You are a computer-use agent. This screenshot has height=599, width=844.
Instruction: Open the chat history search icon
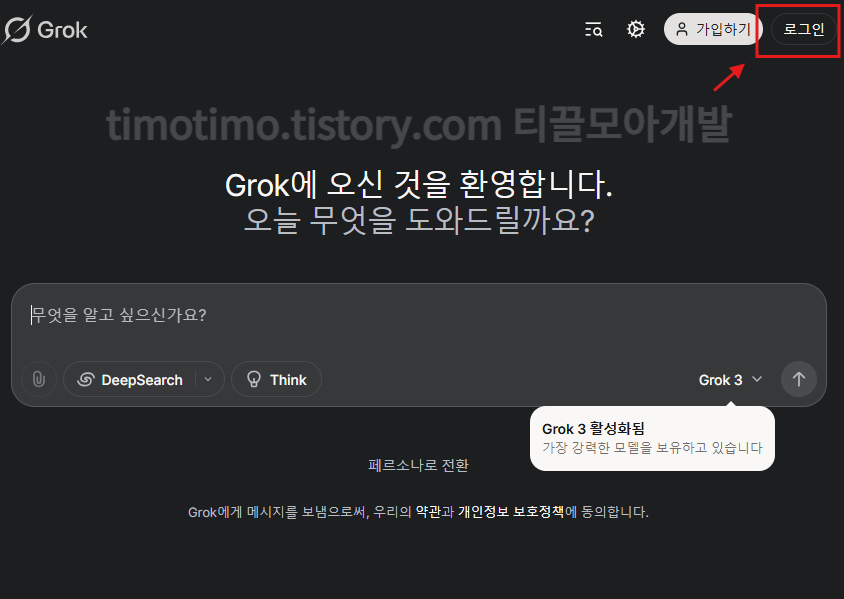pyautogui.click(x=594, y=29)
